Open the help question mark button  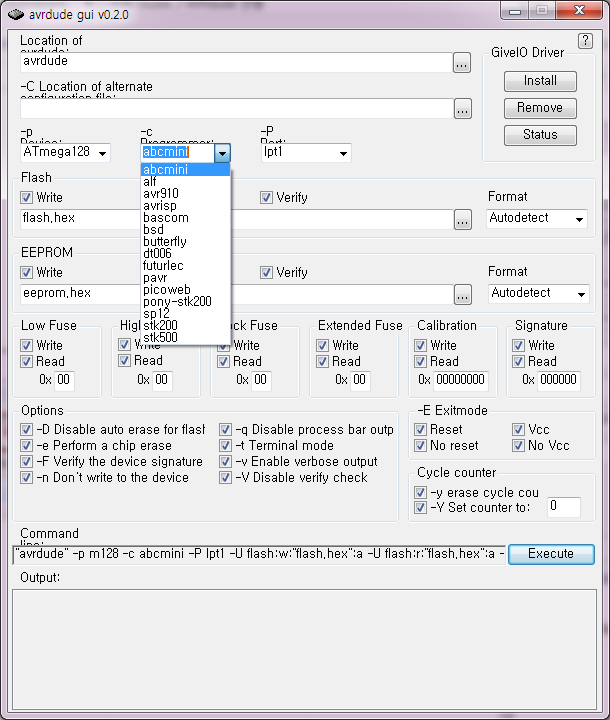[585, 40]
